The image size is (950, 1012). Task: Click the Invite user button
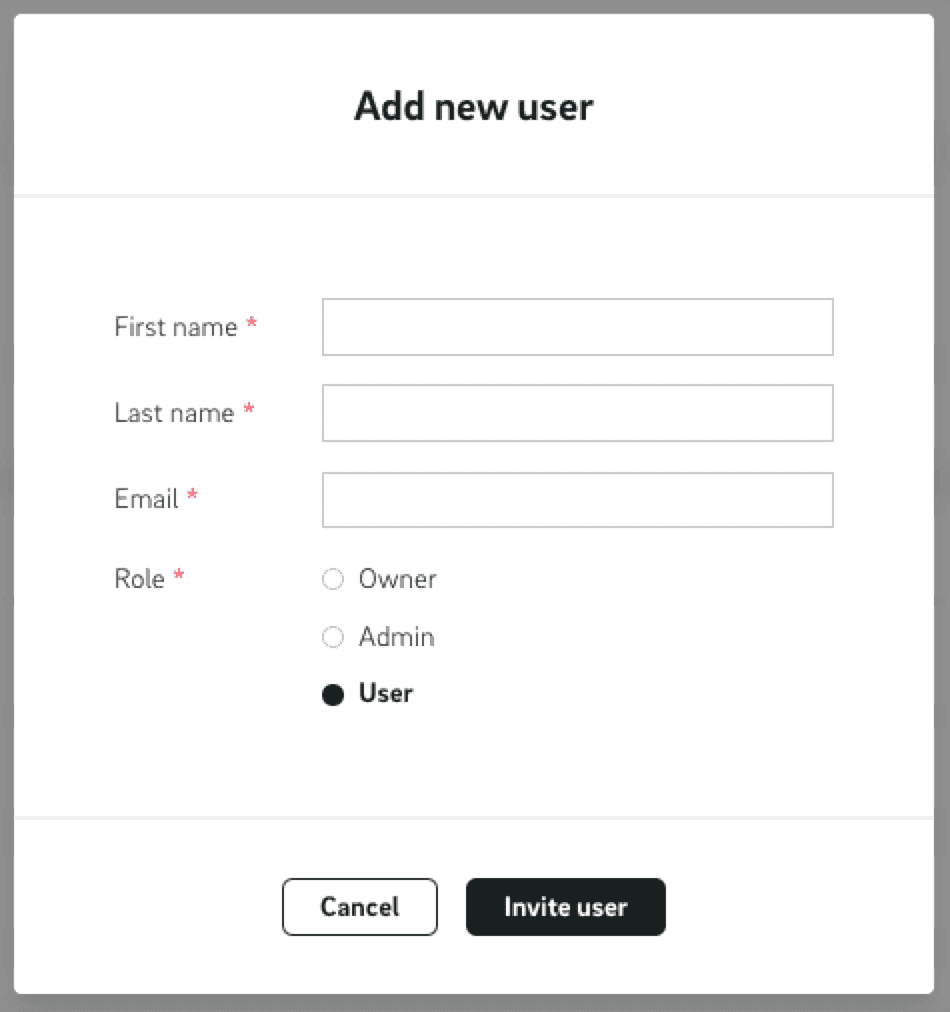(x=565, y=907)
